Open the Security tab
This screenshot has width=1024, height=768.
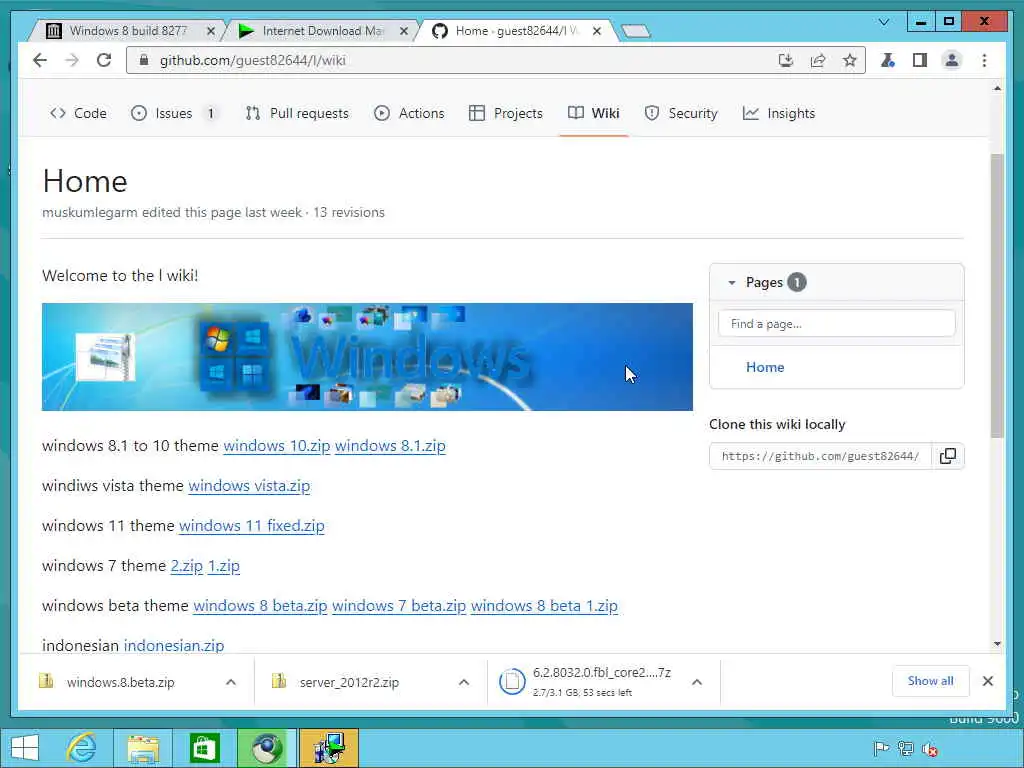(681, 113)
